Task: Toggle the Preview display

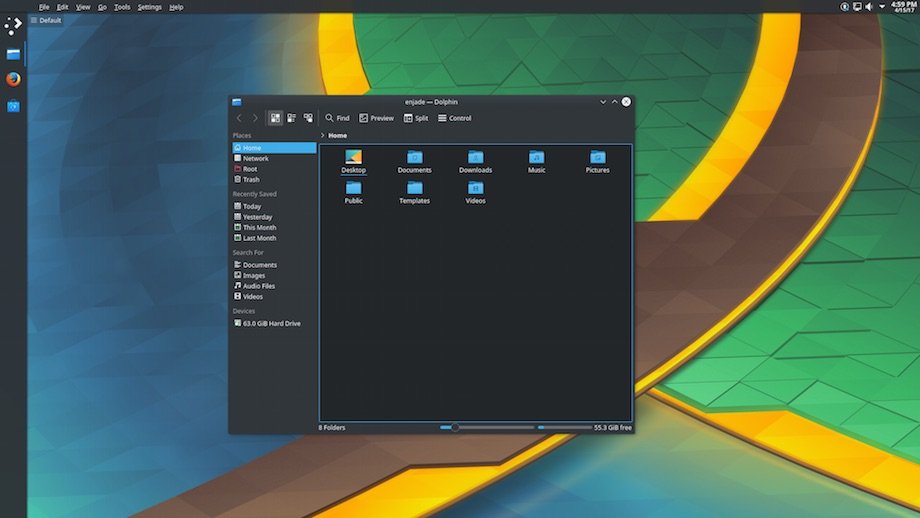Action: (376, 118)
